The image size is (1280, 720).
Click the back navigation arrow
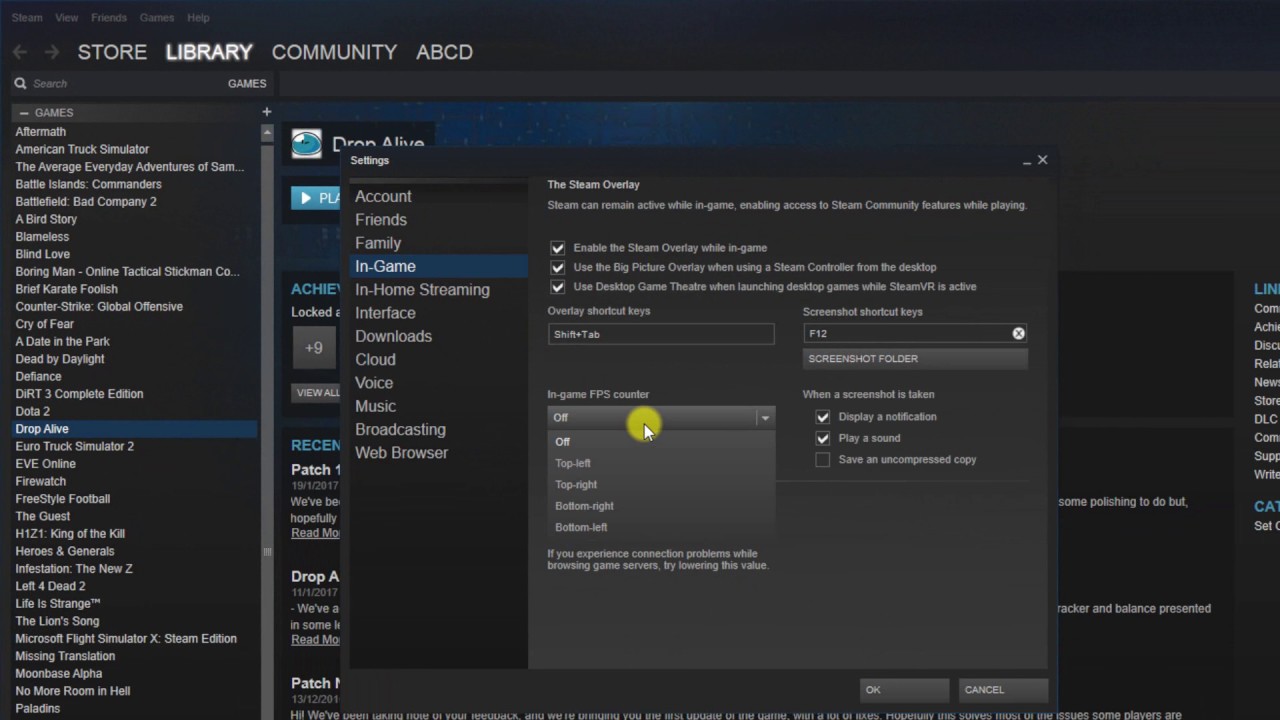[20, 52]
